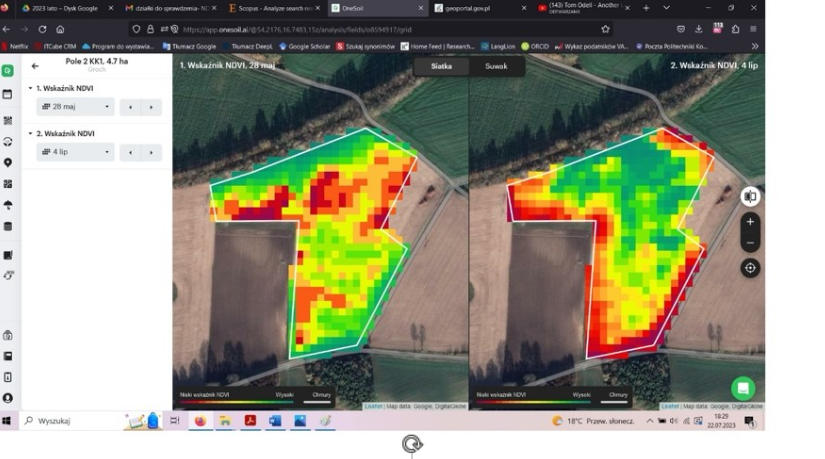The width and height of the screenshot is (825, 459).
Task: Click next date arrow for first NDVI
Action: click(151, 107)
